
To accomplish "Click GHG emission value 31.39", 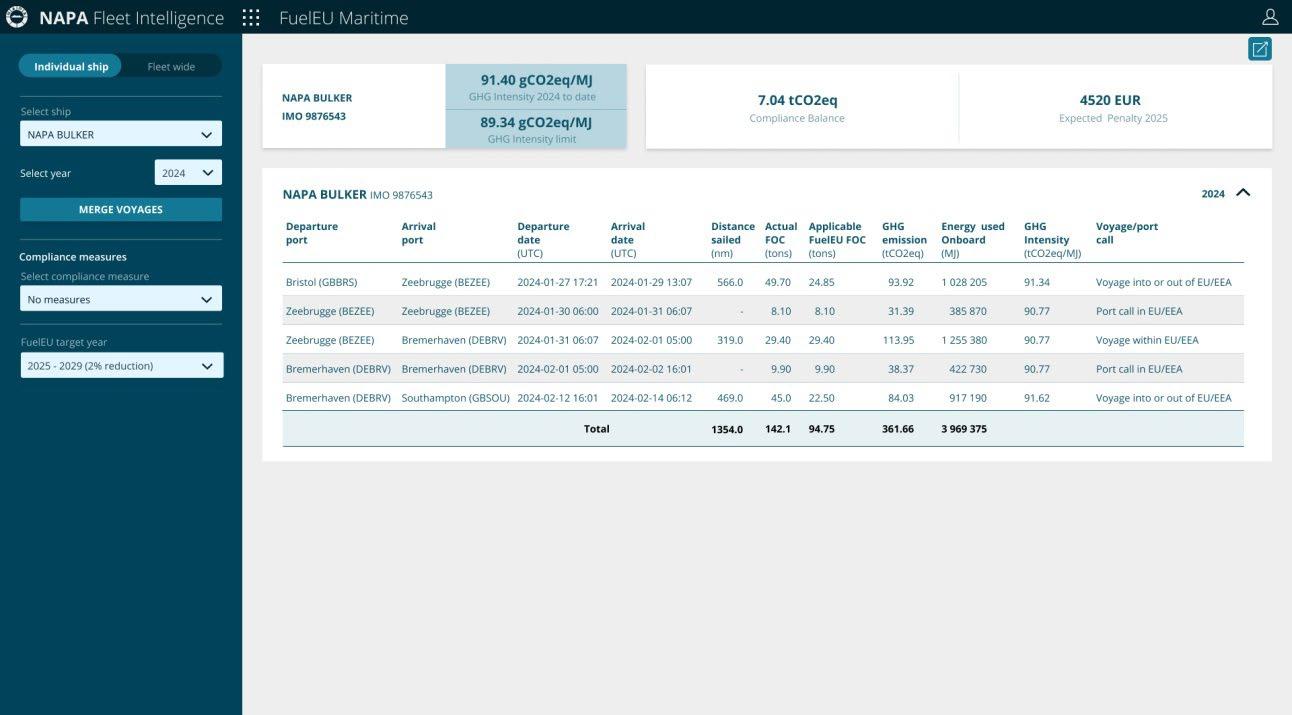I will pyautogui.click(x=900, y=311).
